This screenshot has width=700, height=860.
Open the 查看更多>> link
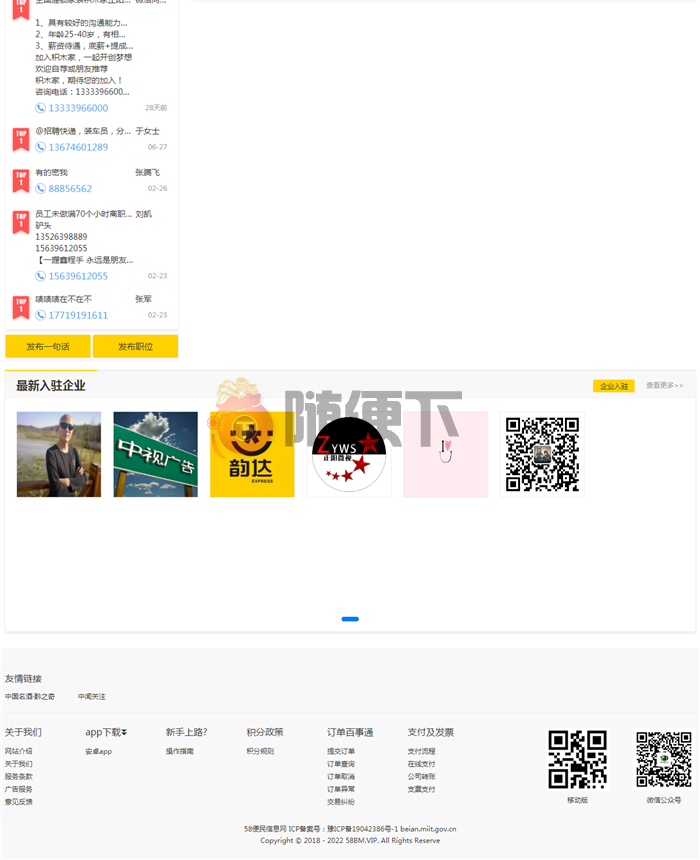tap(664, 386)
